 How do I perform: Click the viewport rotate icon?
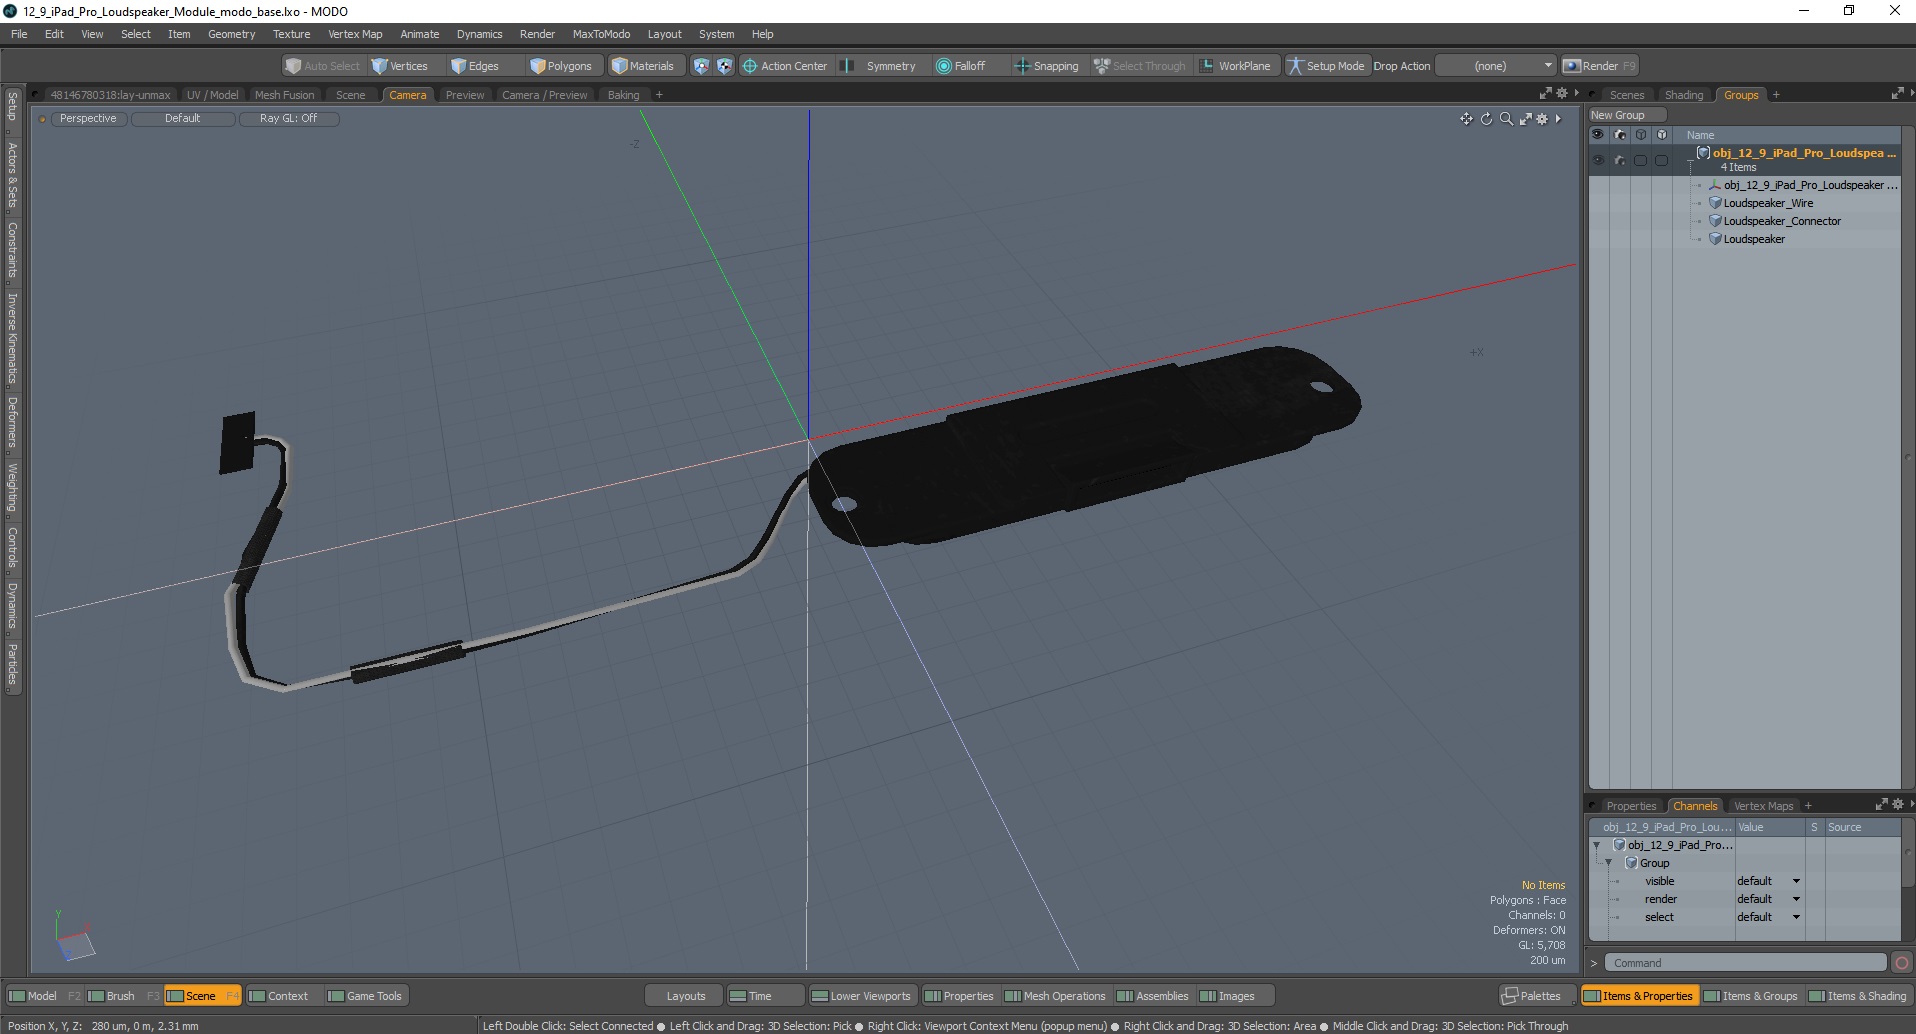[1486, 119]
